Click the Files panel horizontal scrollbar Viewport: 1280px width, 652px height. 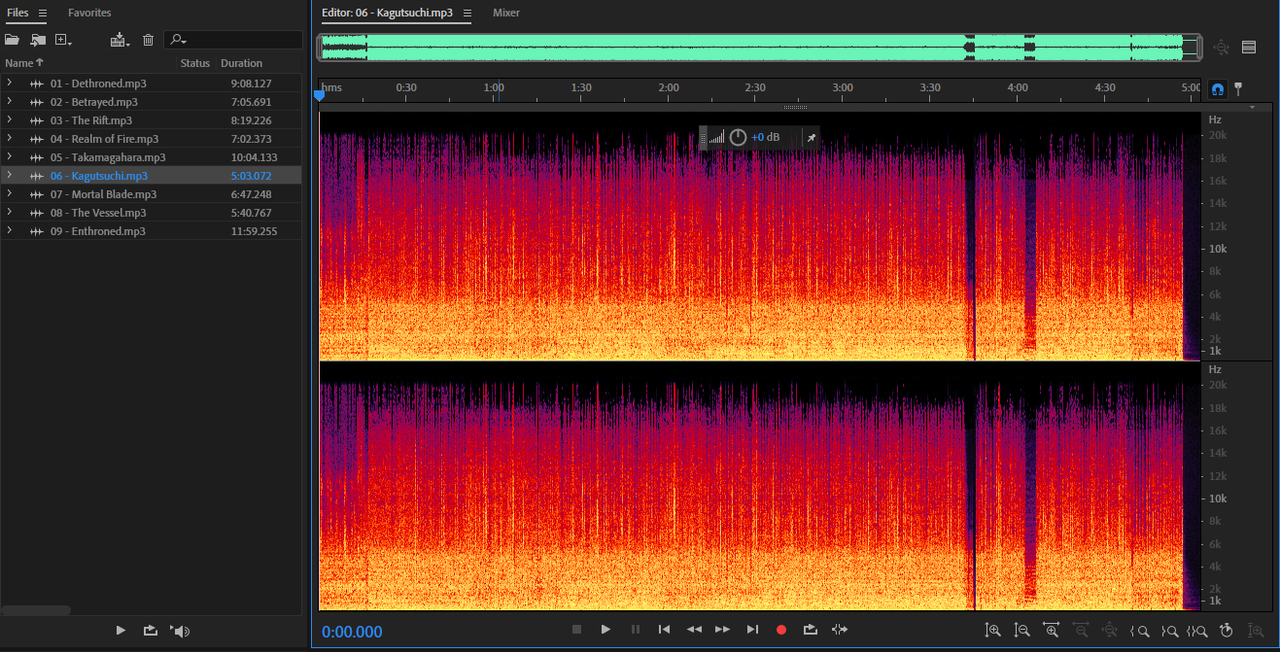pyautogui.click(x=36, y=610)
